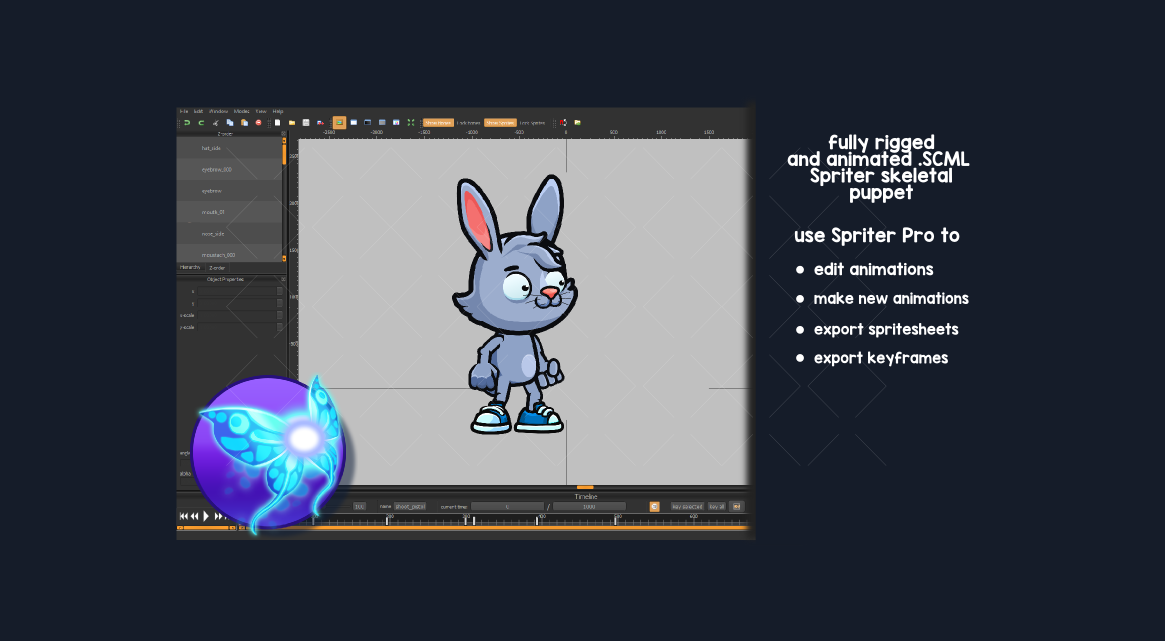The image size is (1165, 641).
Task: Select the mouth_01 row
Action: 229,212
